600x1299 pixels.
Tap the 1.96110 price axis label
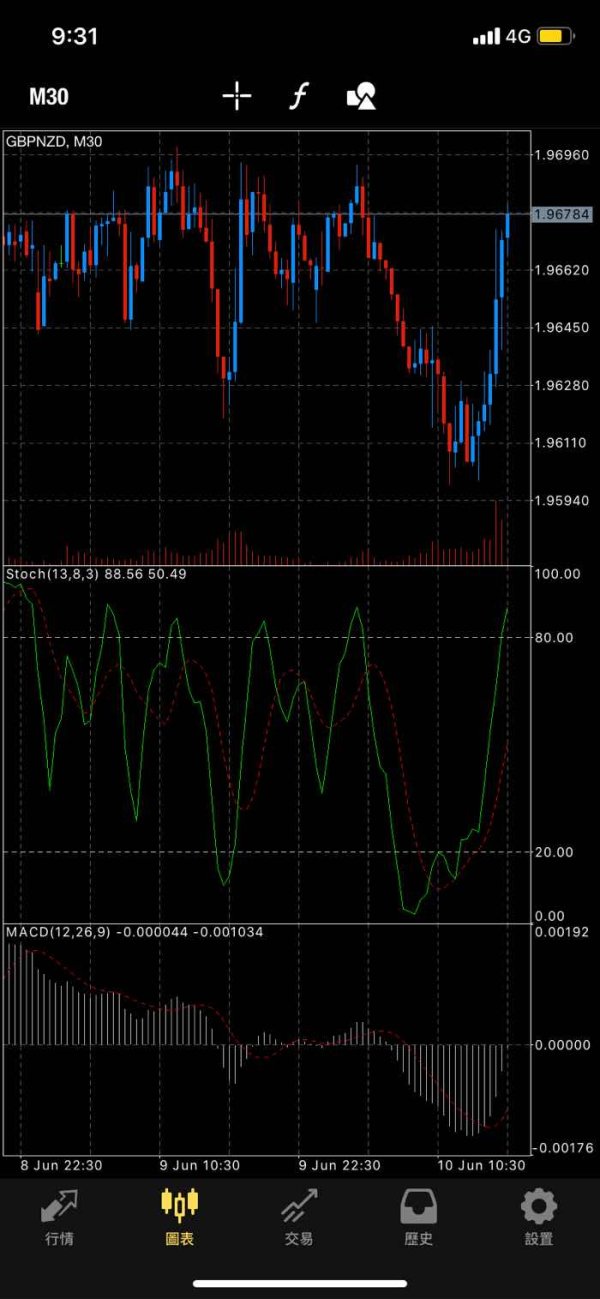tap(562, 442)
